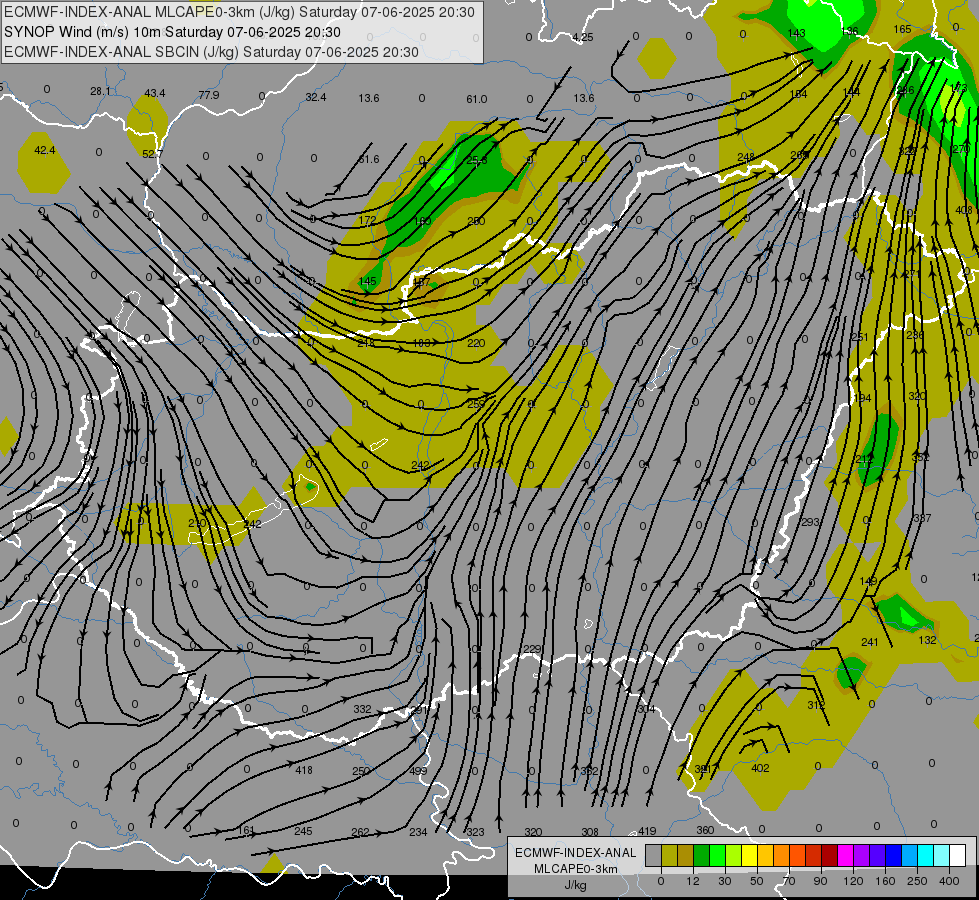Click the map value '4.25'
Viewport: 979px width, 900px height.
click(x=583, y=37)
